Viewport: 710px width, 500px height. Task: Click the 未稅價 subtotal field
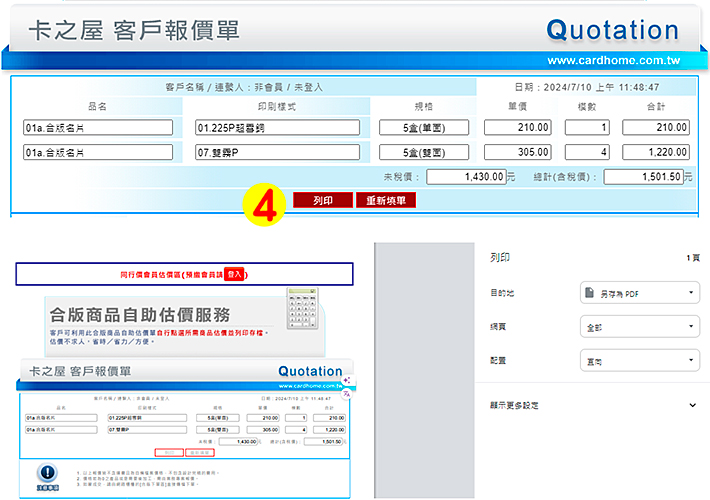465,177
